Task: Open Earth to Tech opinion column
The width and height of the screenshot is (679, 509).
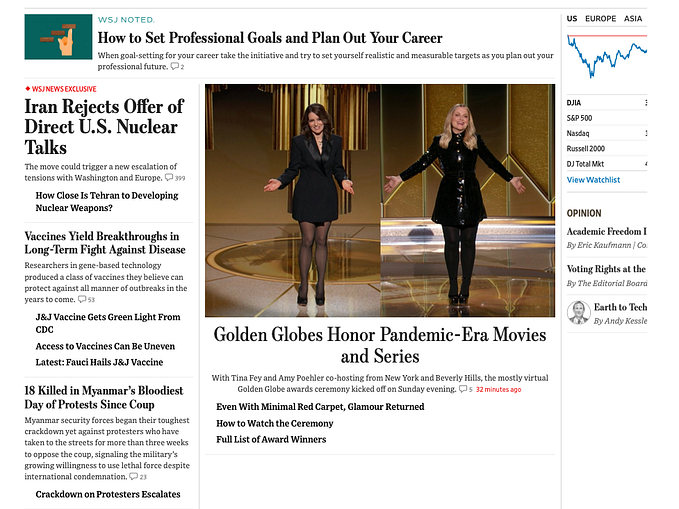Action: (620, 307)
